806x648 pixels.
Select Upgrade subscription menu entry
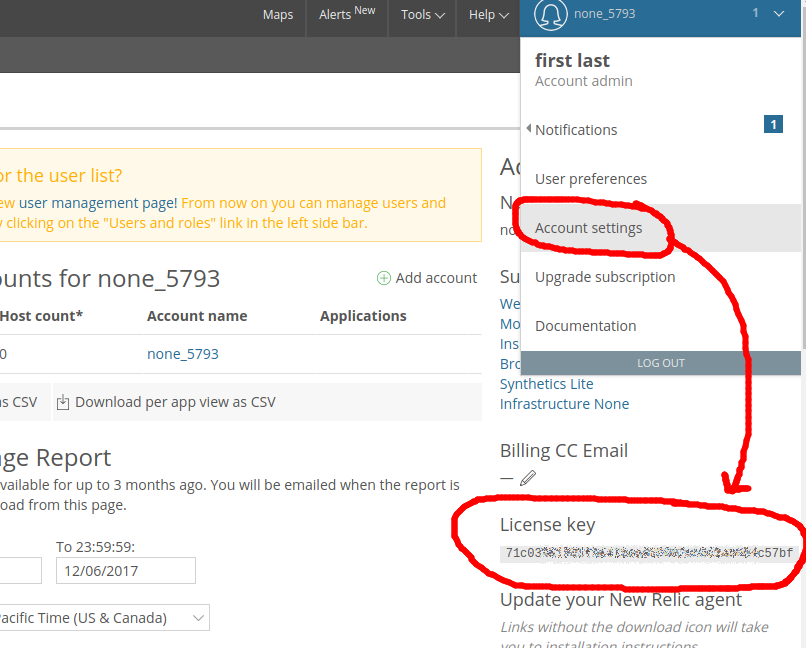coord(605,277)
